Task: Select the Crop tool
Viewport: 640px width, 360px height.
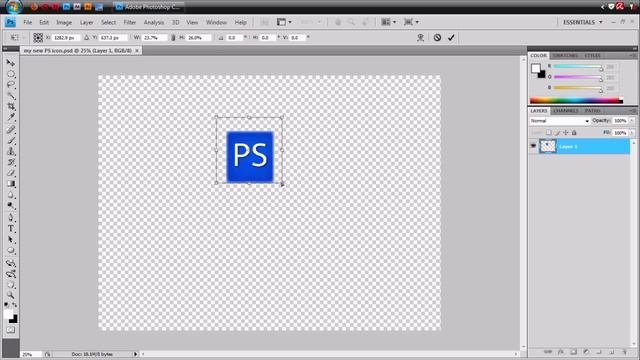Action: (11, 107)
